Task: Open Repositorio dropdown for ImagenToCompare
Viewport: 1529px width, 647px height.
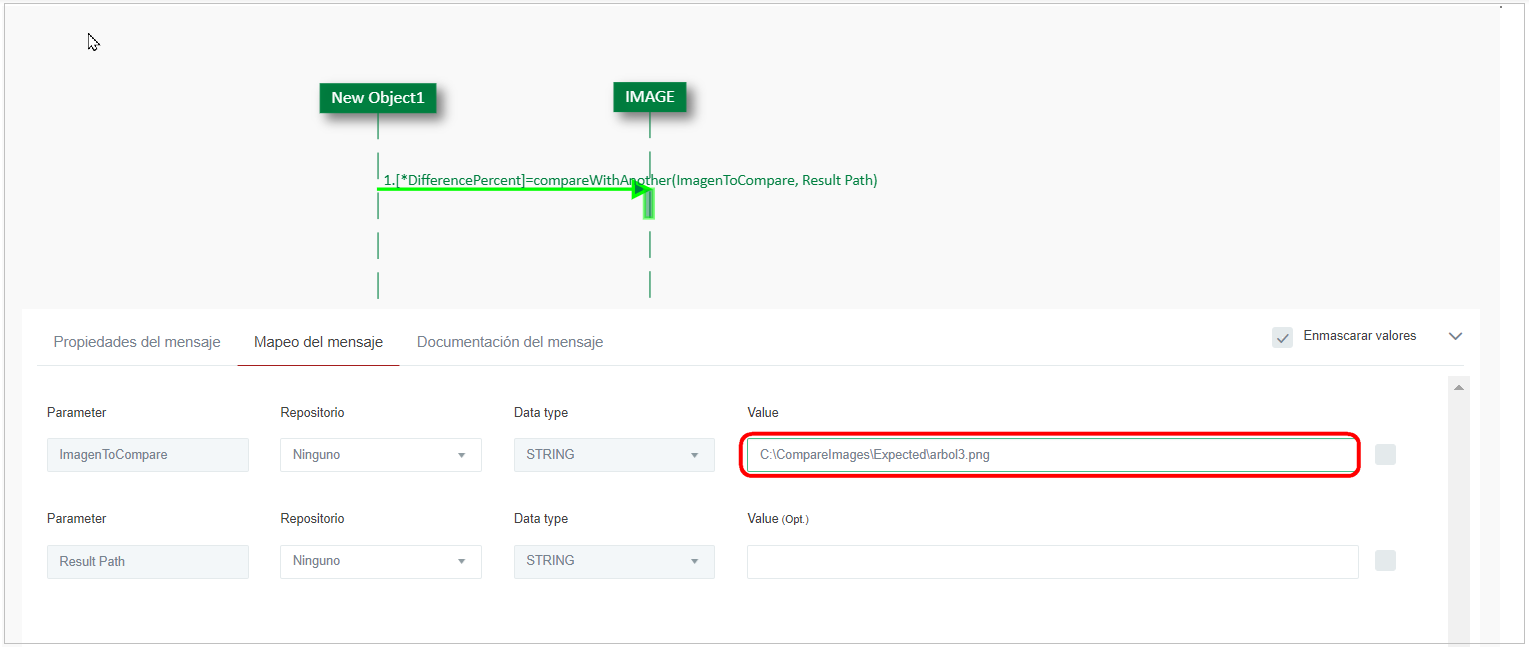Action: click(x=380, y=455)
